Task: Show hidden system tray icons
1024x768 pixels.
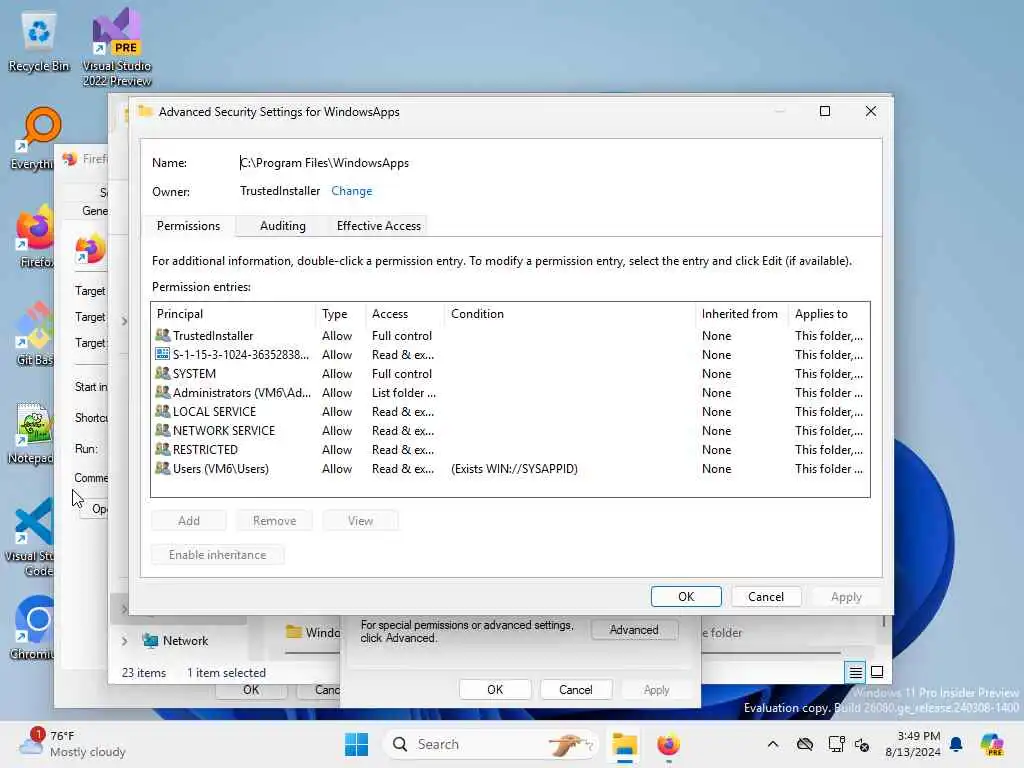Action: [773, 744]
